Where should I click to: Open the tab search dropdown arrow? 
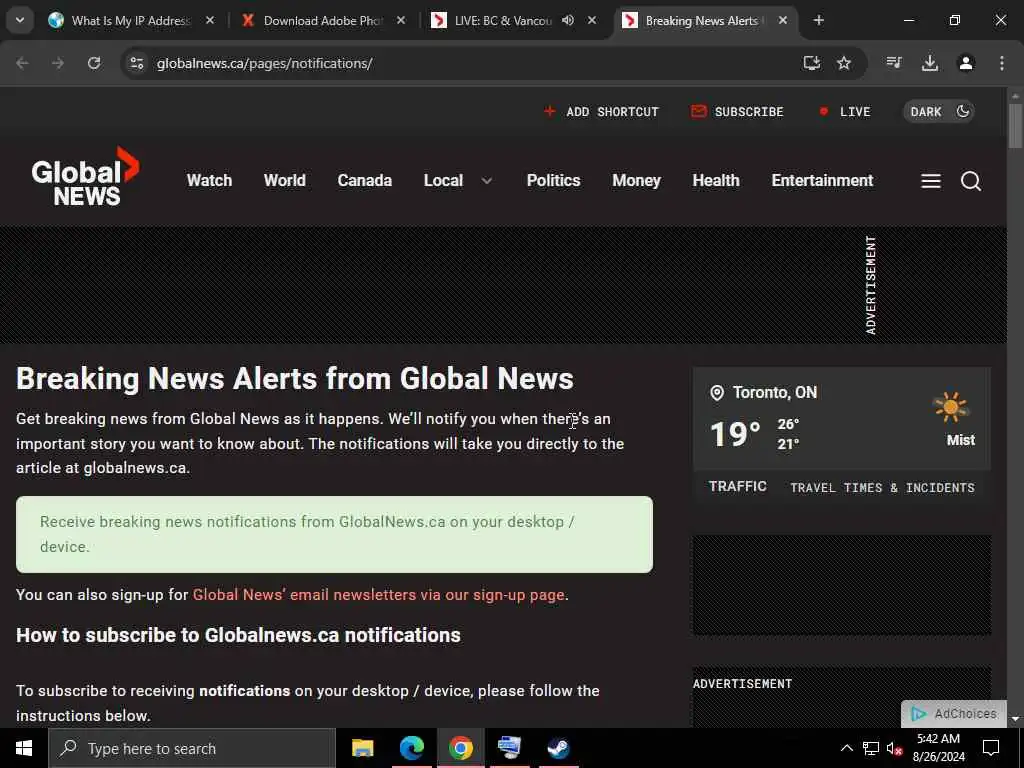[20, 20]
